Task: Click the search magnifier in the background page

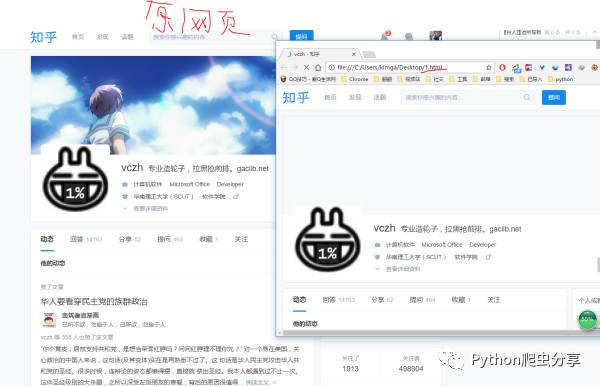Action: 274,37
